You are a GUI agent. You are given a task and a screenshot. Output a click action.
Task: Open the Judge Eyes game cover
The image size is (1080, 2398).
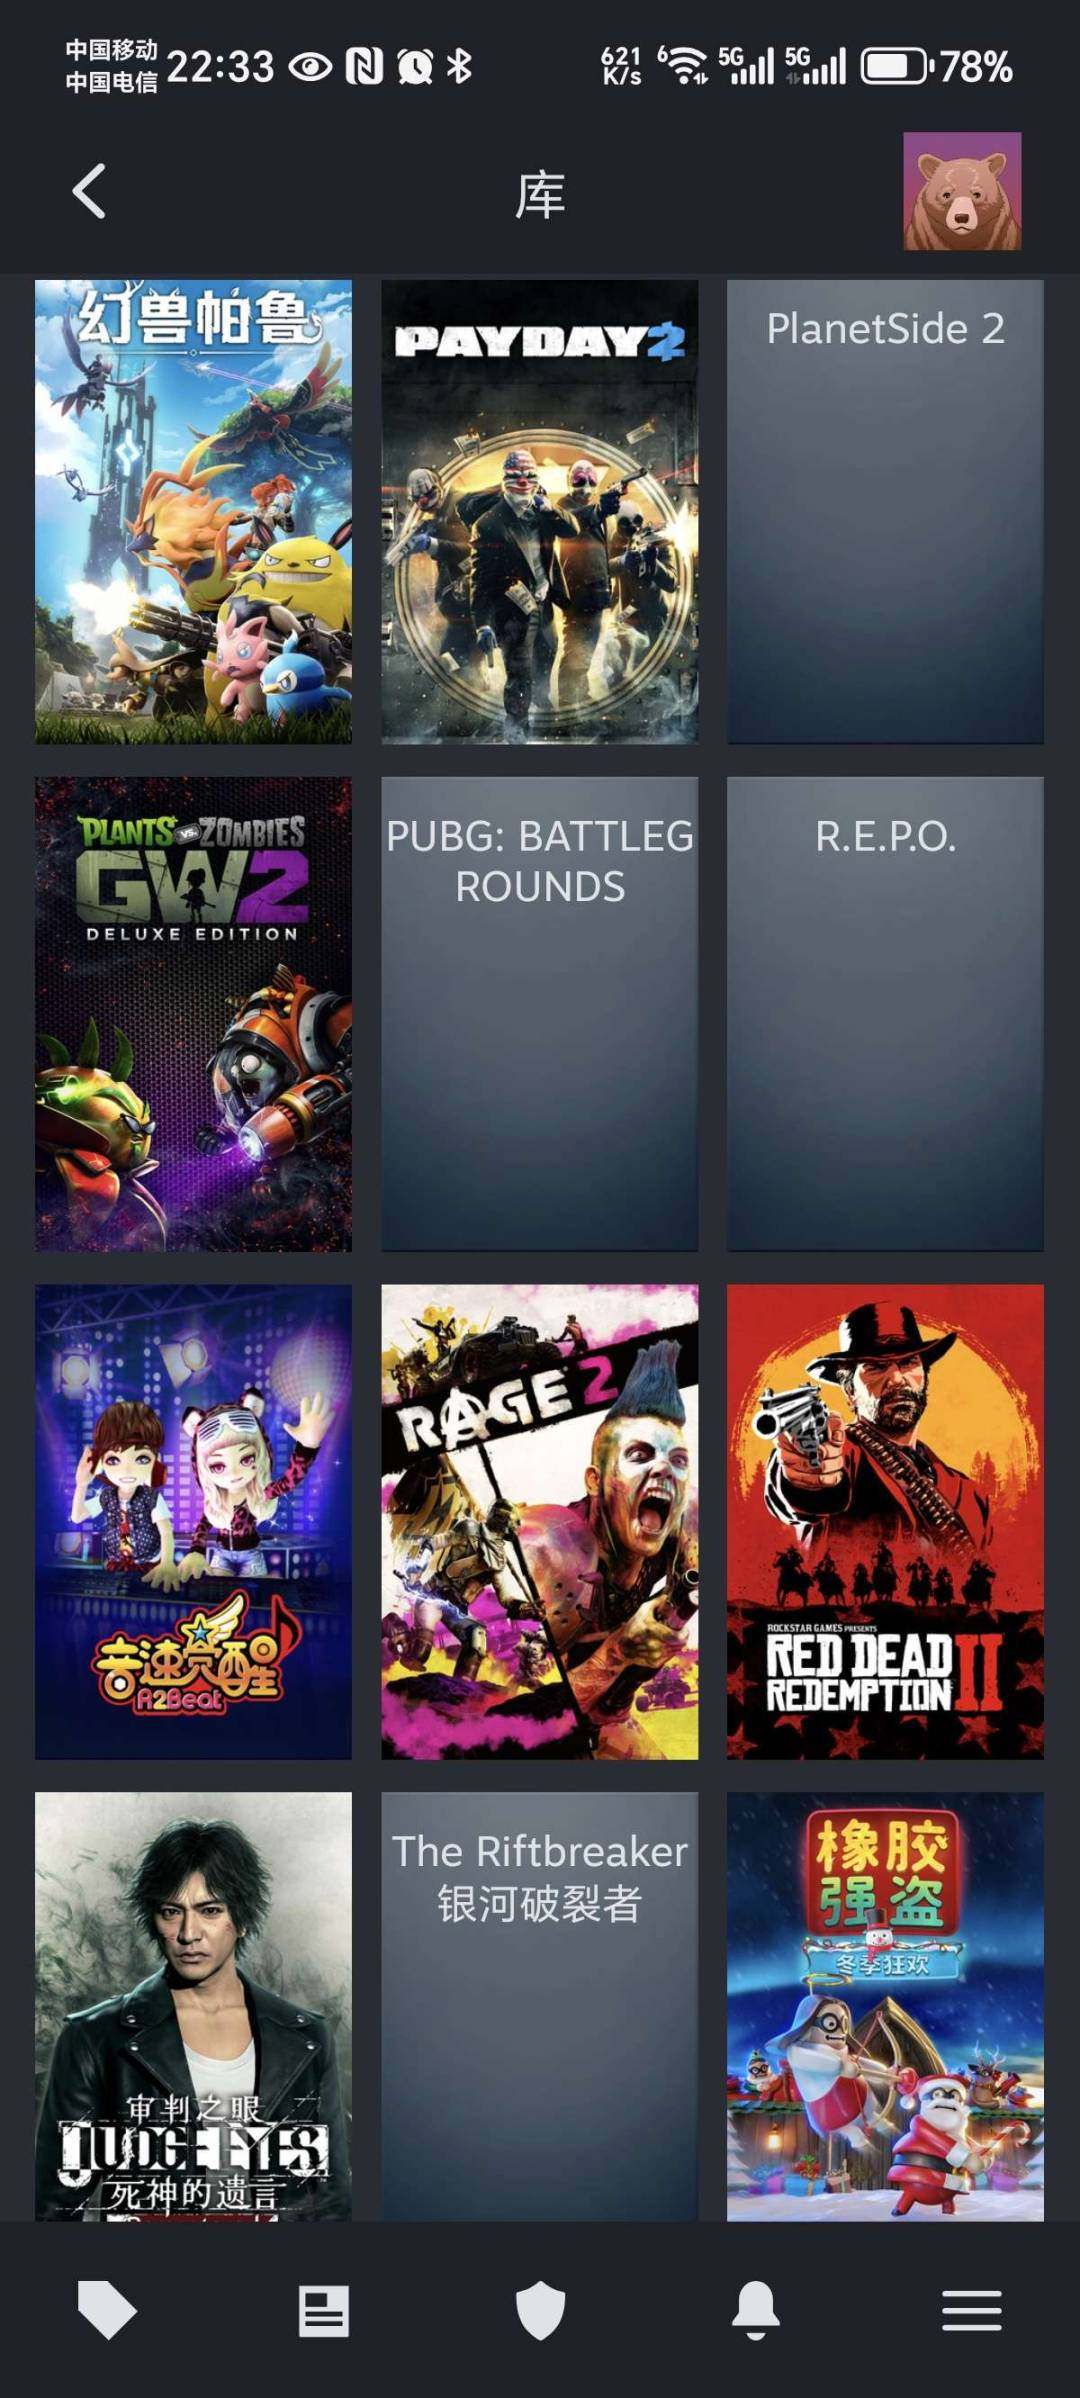click(193, 2006)
